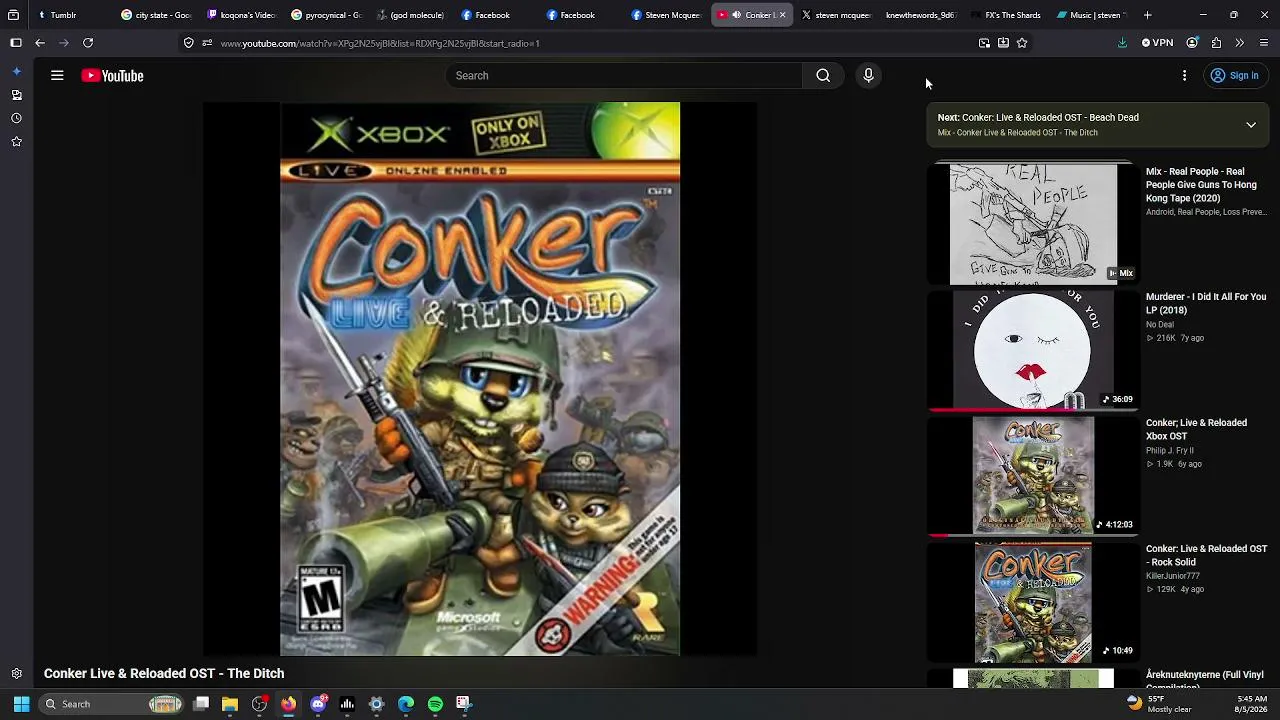
Task: Switch to the Steven Mcqueen Facebook tab
Action: (x=666, y=15)
